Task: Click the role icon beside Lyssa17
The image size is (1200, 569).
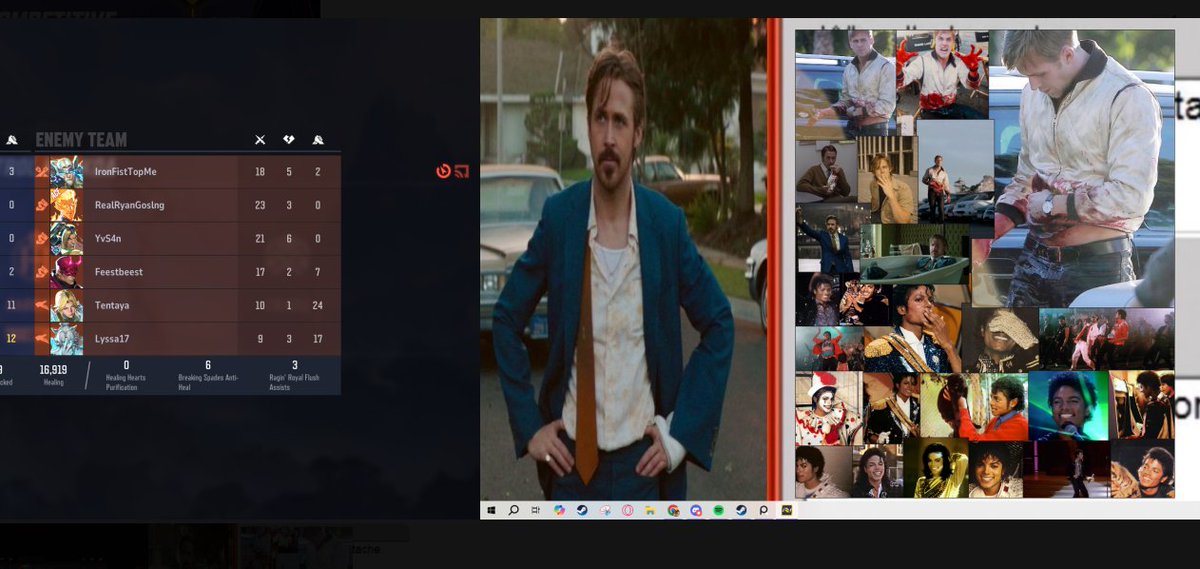Action: coord(41,339)
